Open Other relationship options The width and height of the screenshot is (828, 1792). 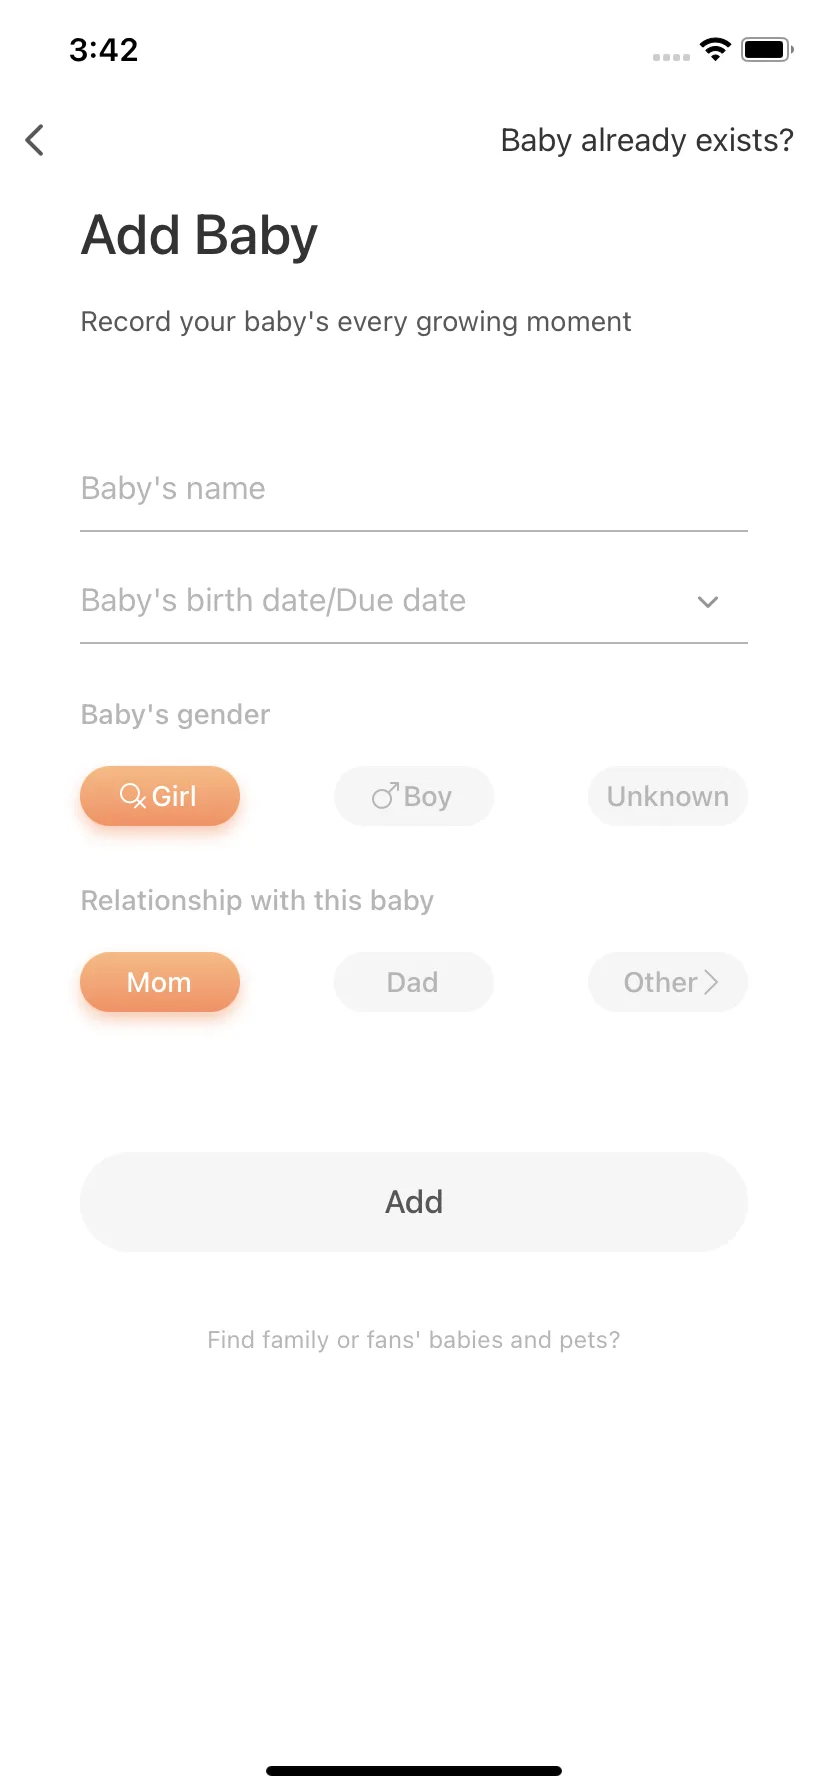tap(668, 982)
